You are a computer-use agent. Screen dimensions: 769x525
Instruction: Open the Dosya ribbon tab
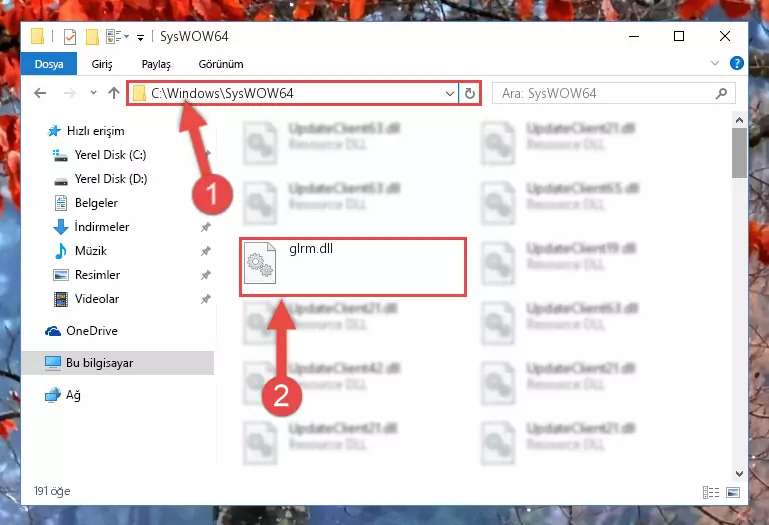coord(49,64)
